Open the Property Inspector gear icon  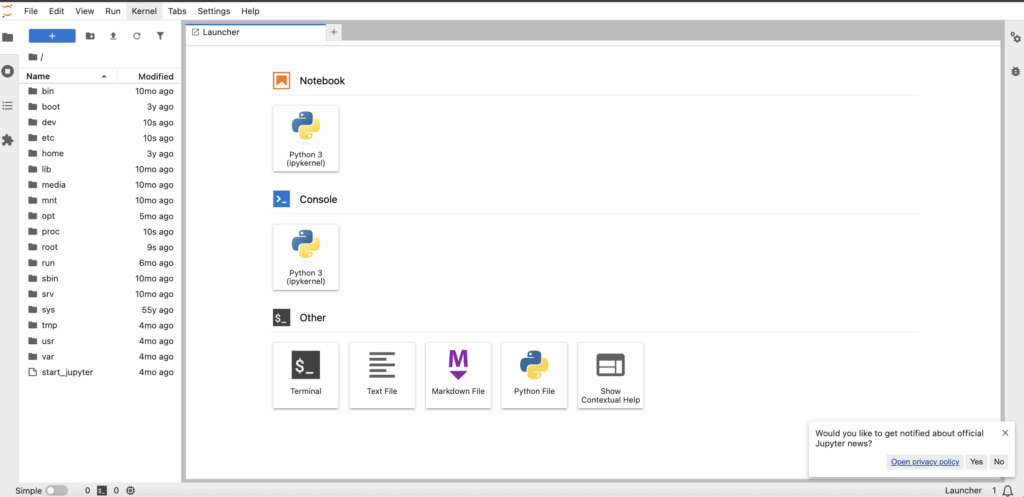click(1015, 37)
